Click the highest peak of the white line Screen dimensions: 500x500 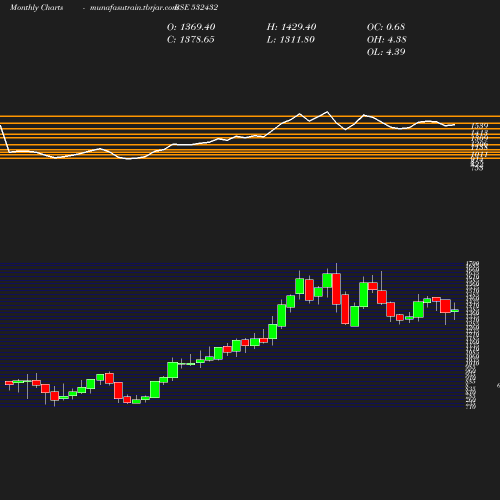pos(327,112)
